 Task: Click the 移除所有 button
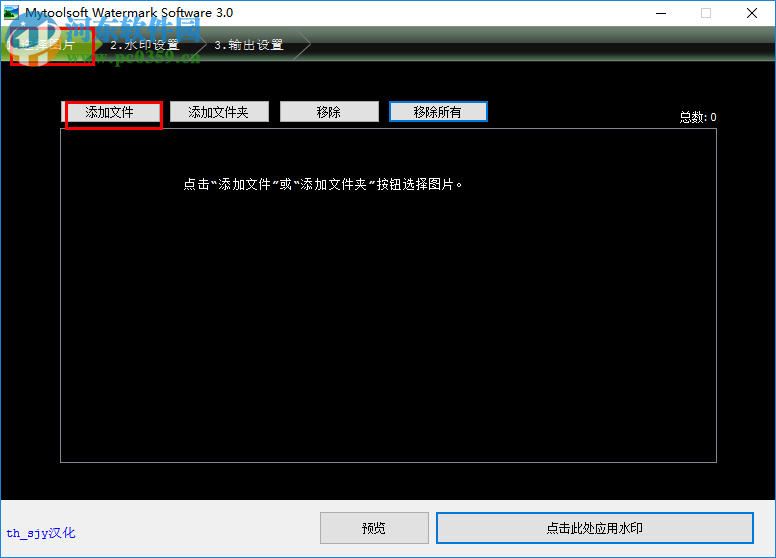coord(438,112)
